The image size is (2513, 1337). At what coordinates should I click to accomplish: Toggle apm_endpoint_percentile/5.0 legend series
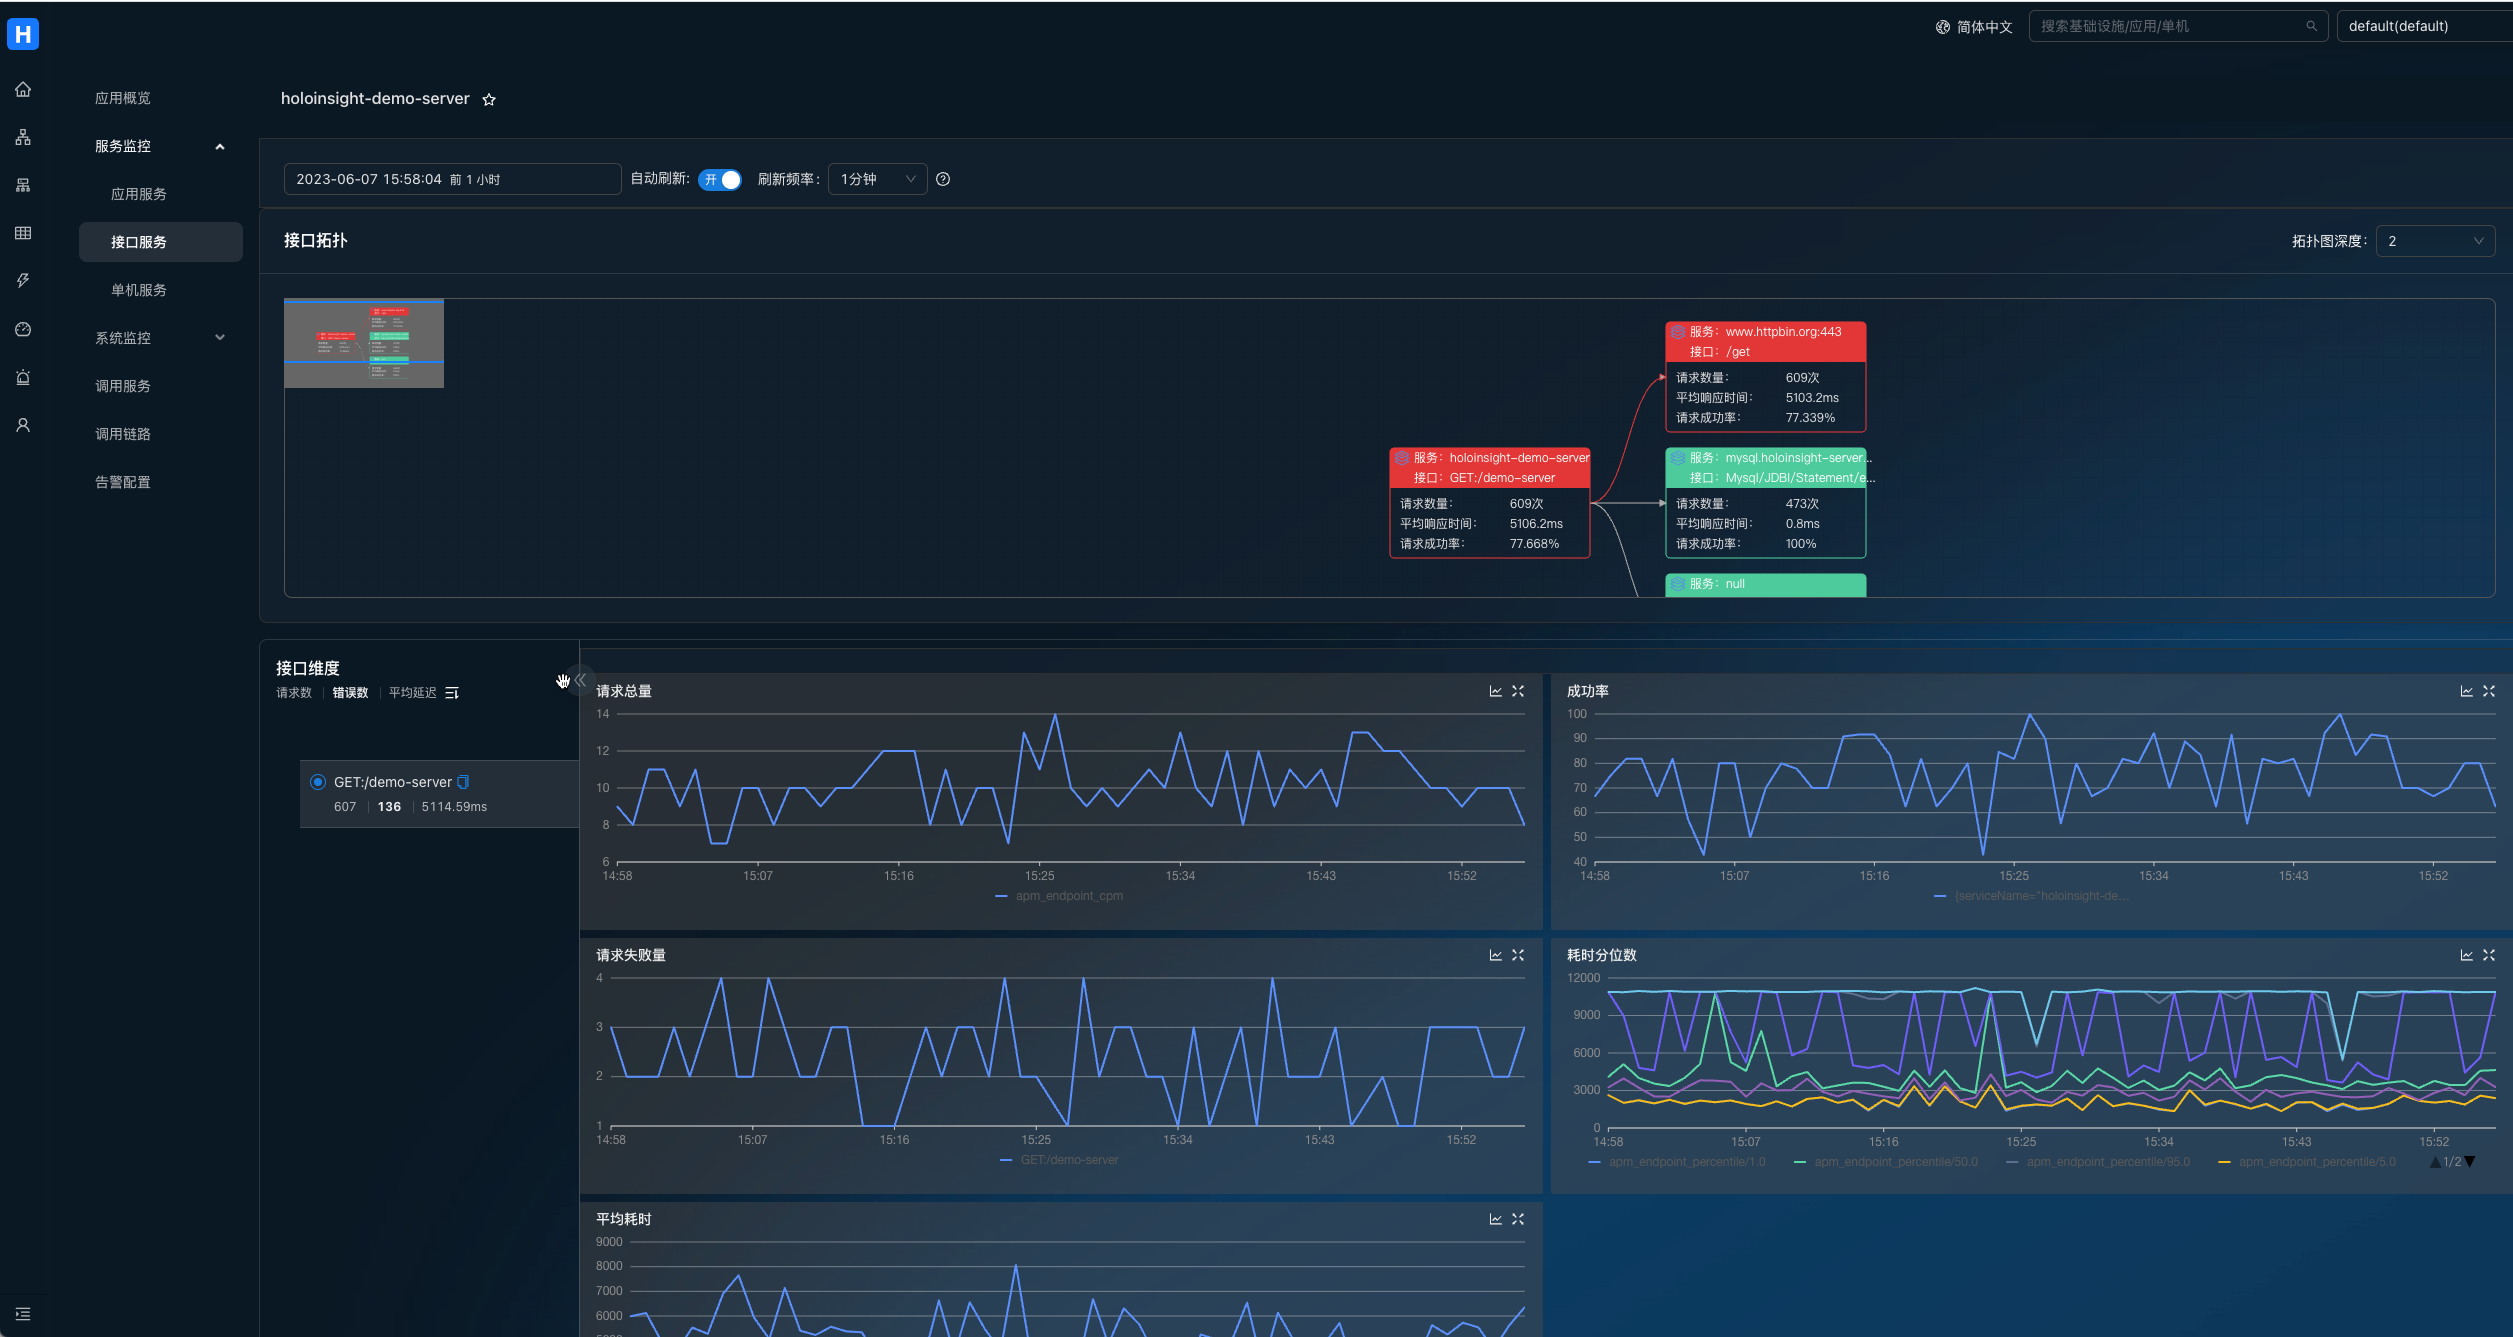point(2307,1162)
